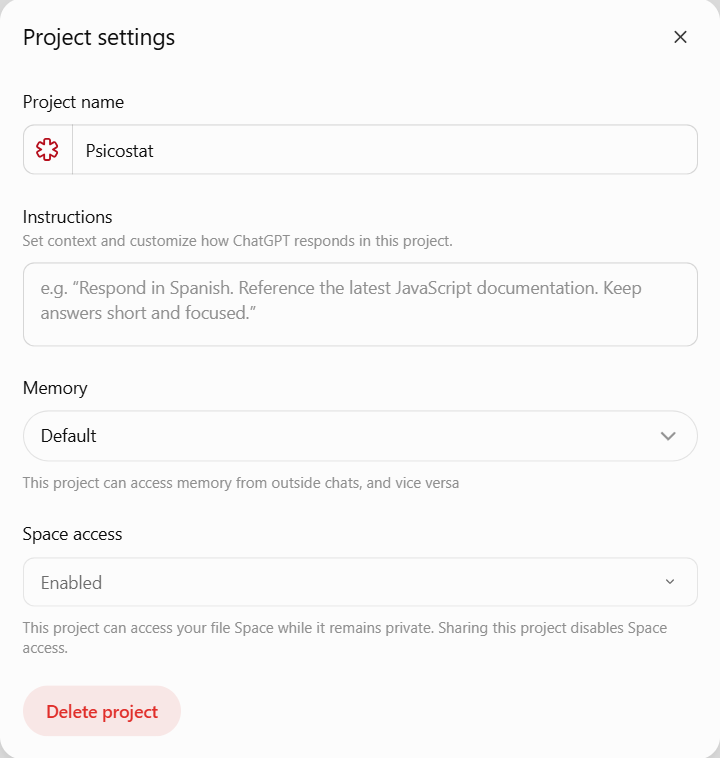Image resolution: width=720 pixels, height=758 pixels.
Task: Select the Enabled value in Space access
Action: pyautogui.click(x=72, y=583)
